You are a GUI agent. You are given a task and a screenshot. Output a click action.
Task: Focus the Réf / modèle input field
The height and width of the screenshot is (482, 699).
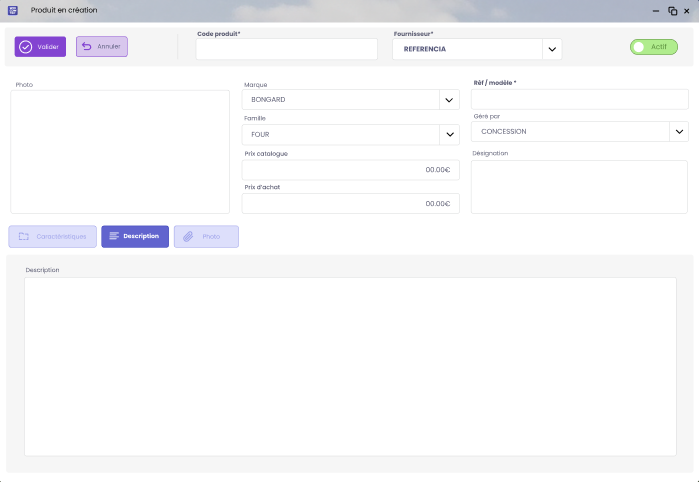coord(579,99)
